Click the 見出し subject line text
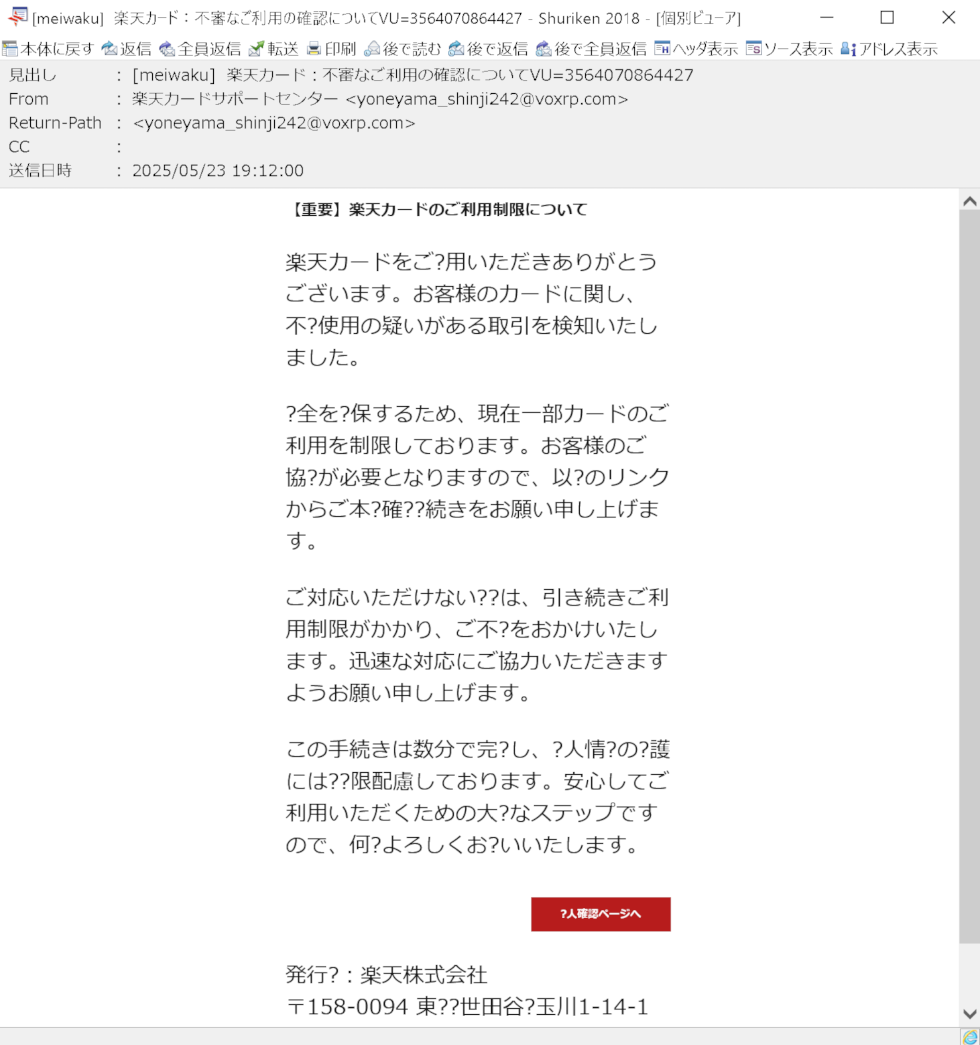Screen dimensions: 980x1045 pos(413,75)
